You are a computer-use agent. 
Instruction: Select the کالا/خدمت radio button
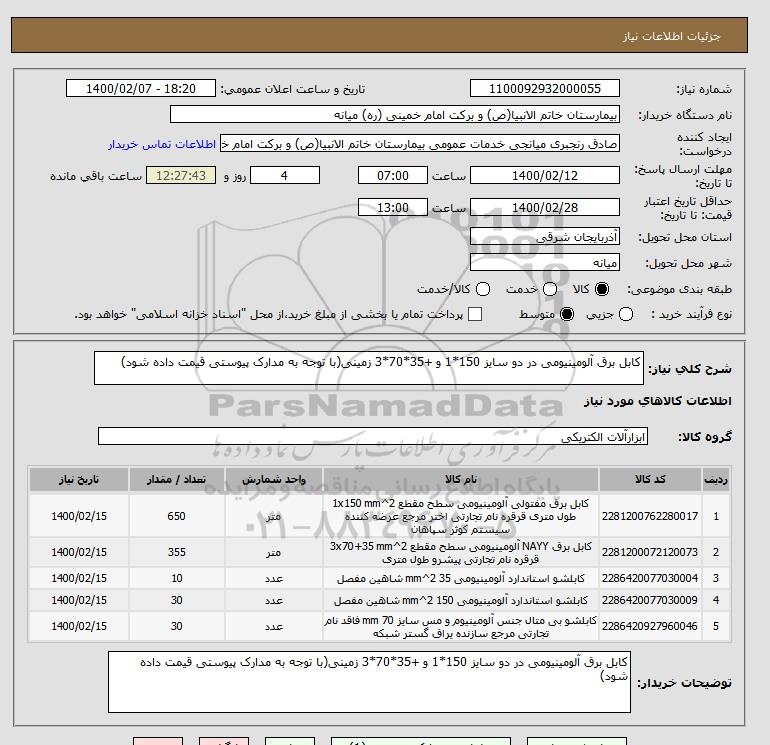(x=483, y=289)
